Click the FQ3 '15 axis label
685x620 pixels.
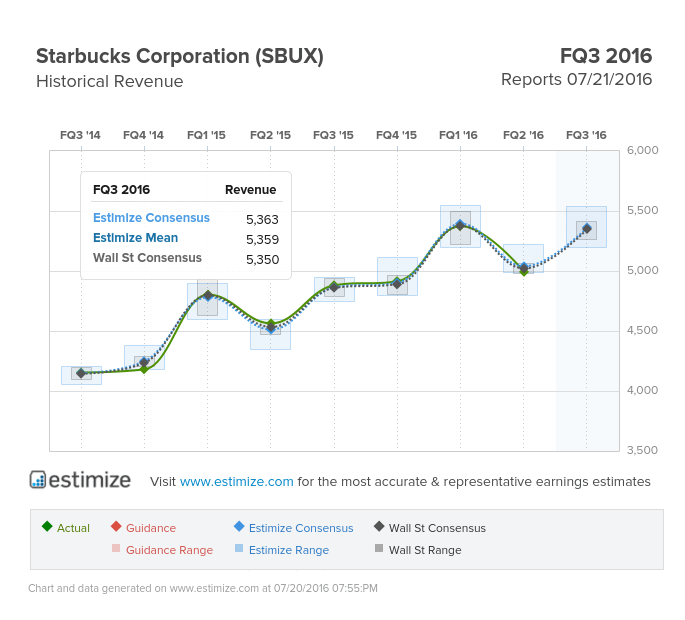(x=333, y=135)
